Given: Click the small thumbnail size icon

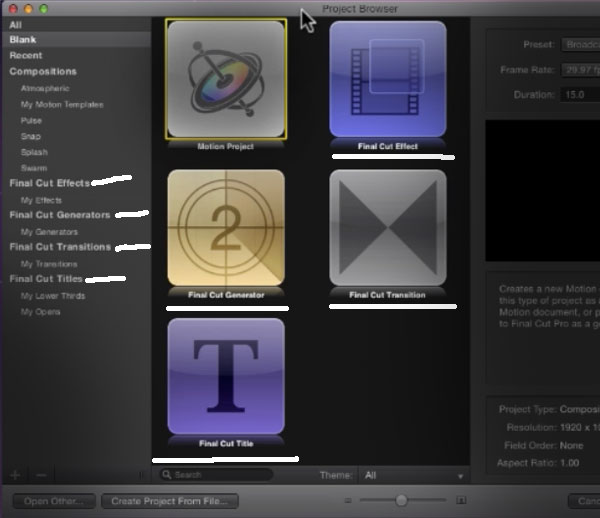Looking at the screenshot, I should (348, 500).
